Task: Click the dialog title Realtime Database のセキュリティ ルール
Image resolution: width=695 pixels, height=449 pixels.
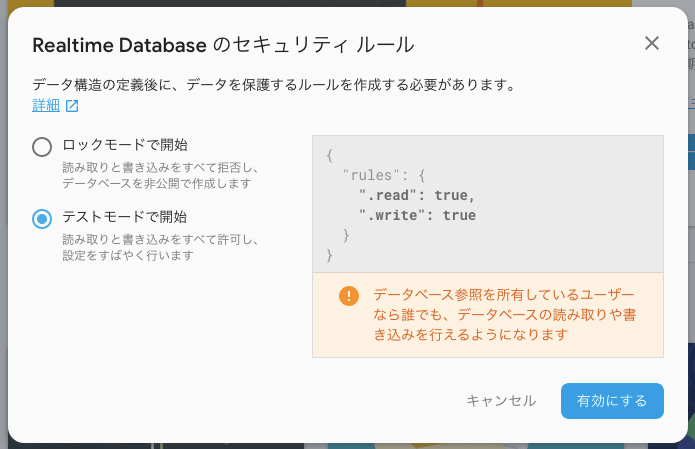Action: point(223,45)
